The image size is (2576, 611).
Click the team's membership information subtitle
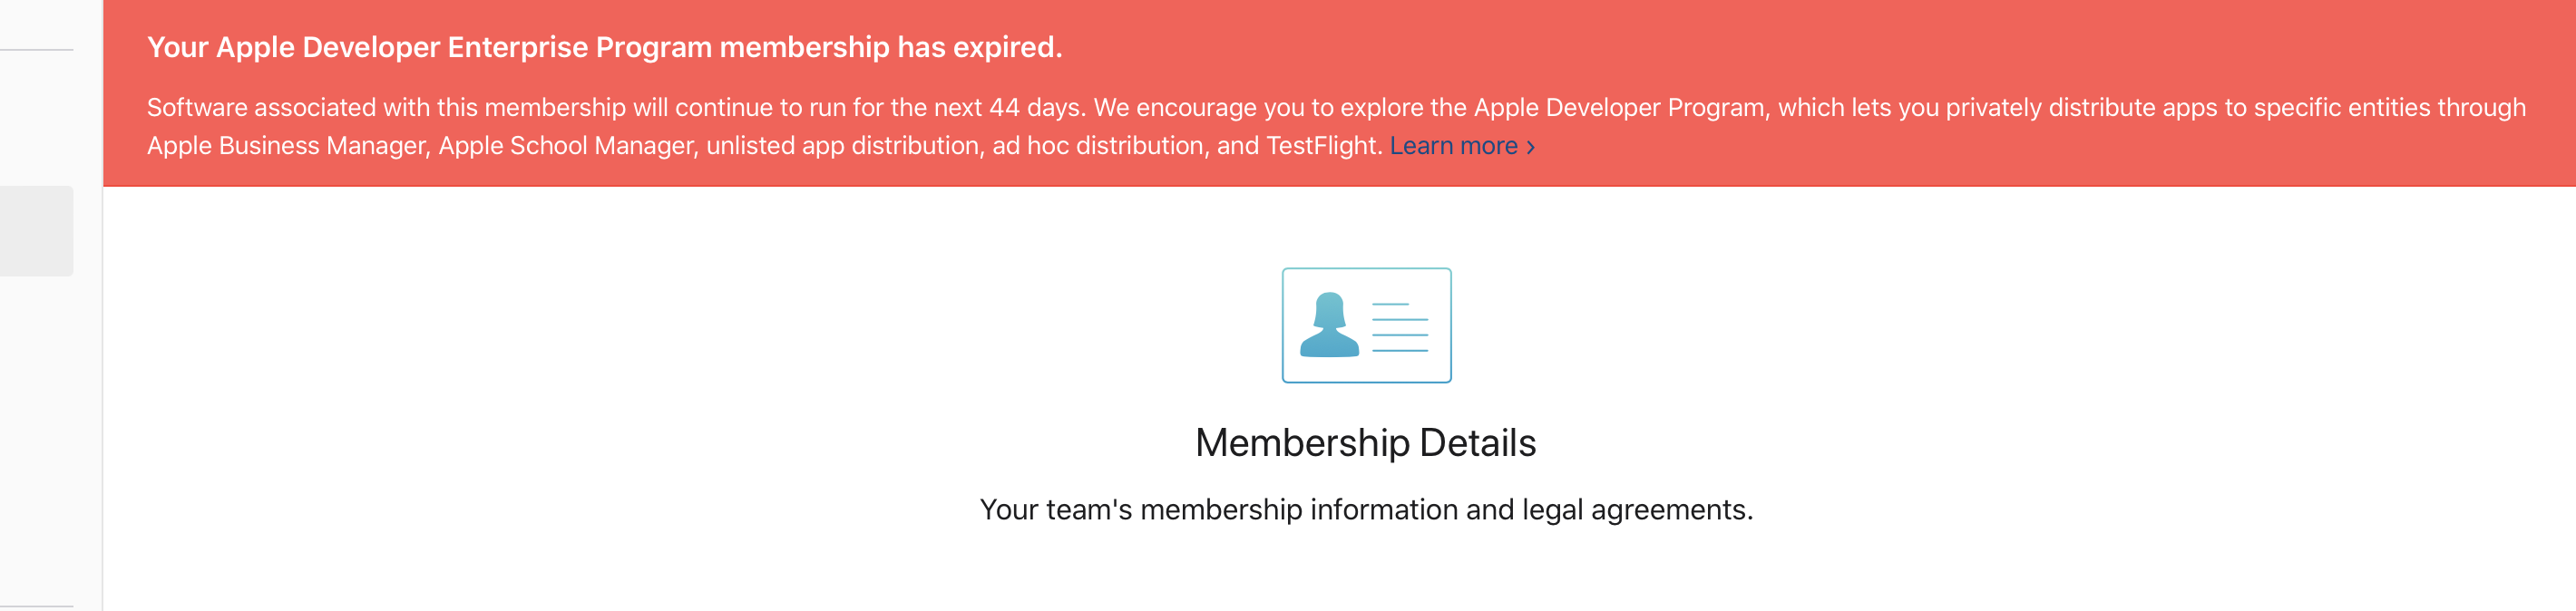click(1365, 510)
